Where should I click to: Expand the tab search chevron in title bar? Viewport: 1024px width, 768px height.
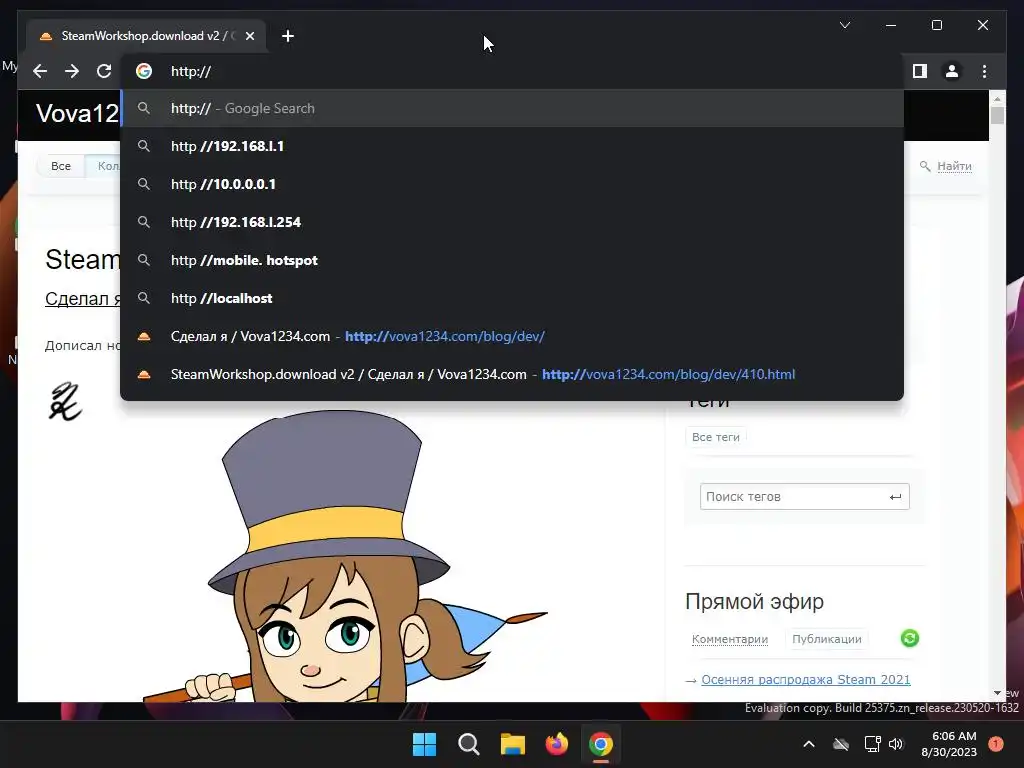coord(844,25)
